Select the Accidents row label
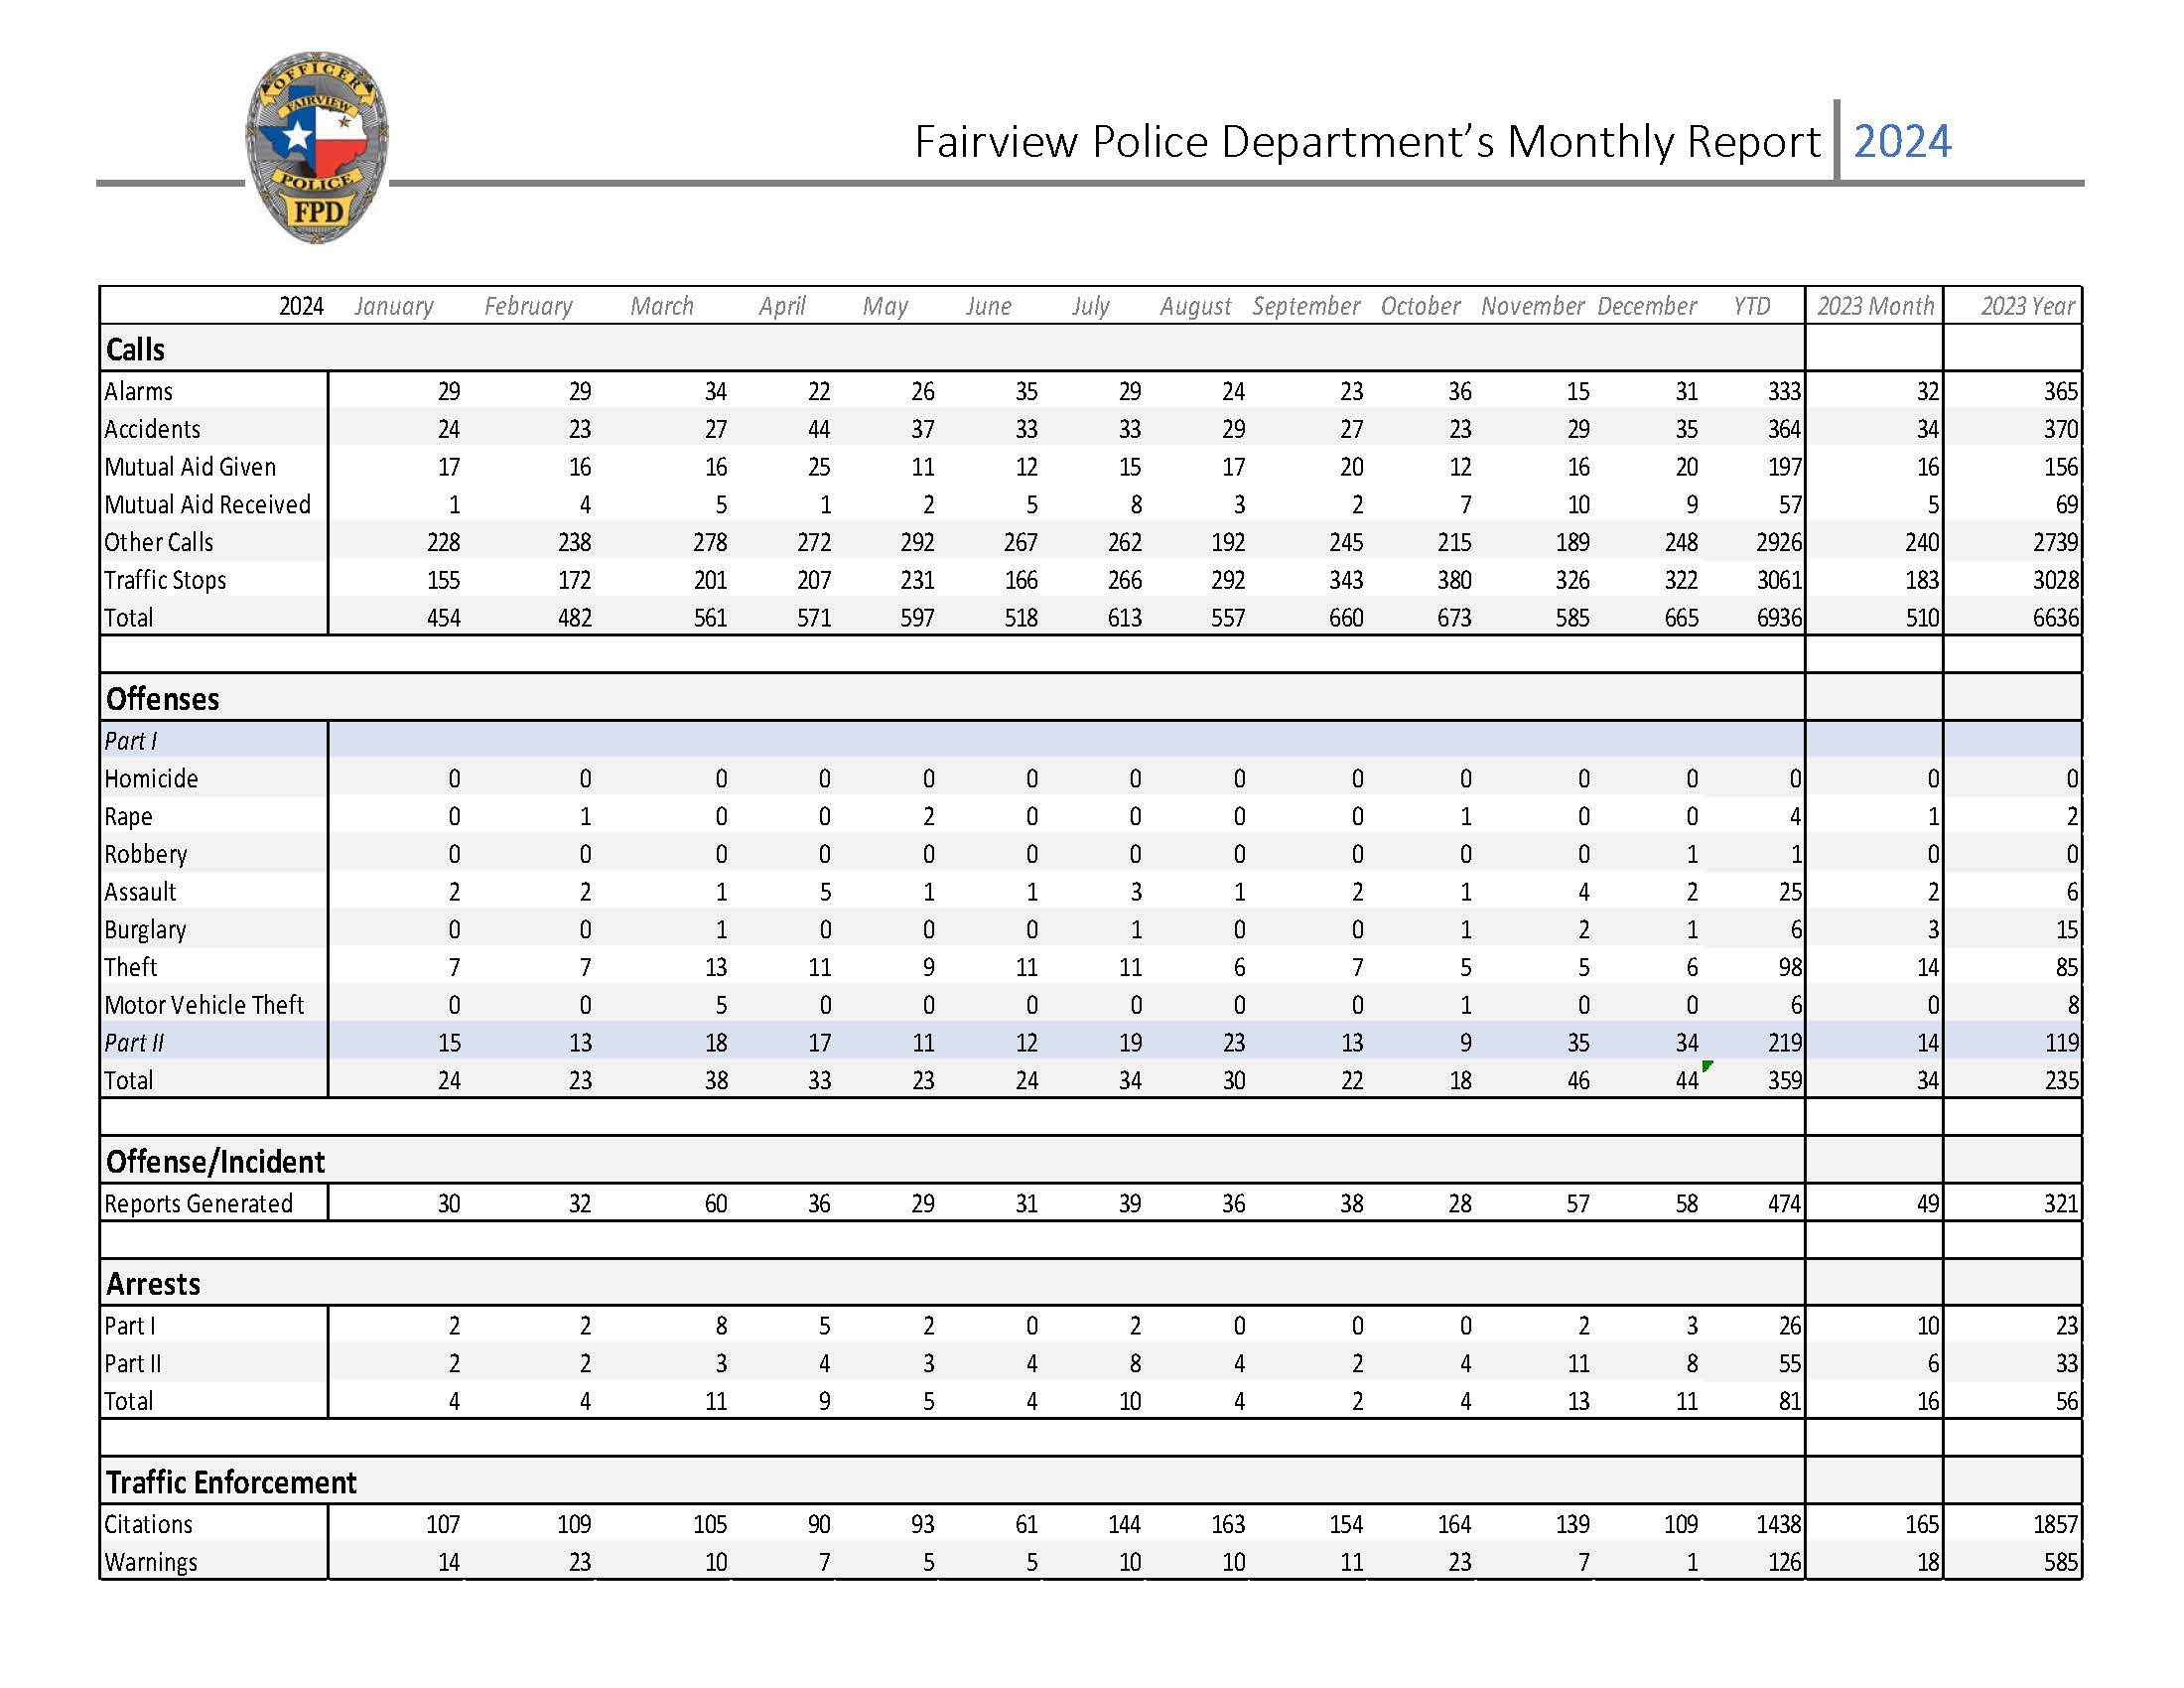The image size is (2184, 1688). click(152, 429)
